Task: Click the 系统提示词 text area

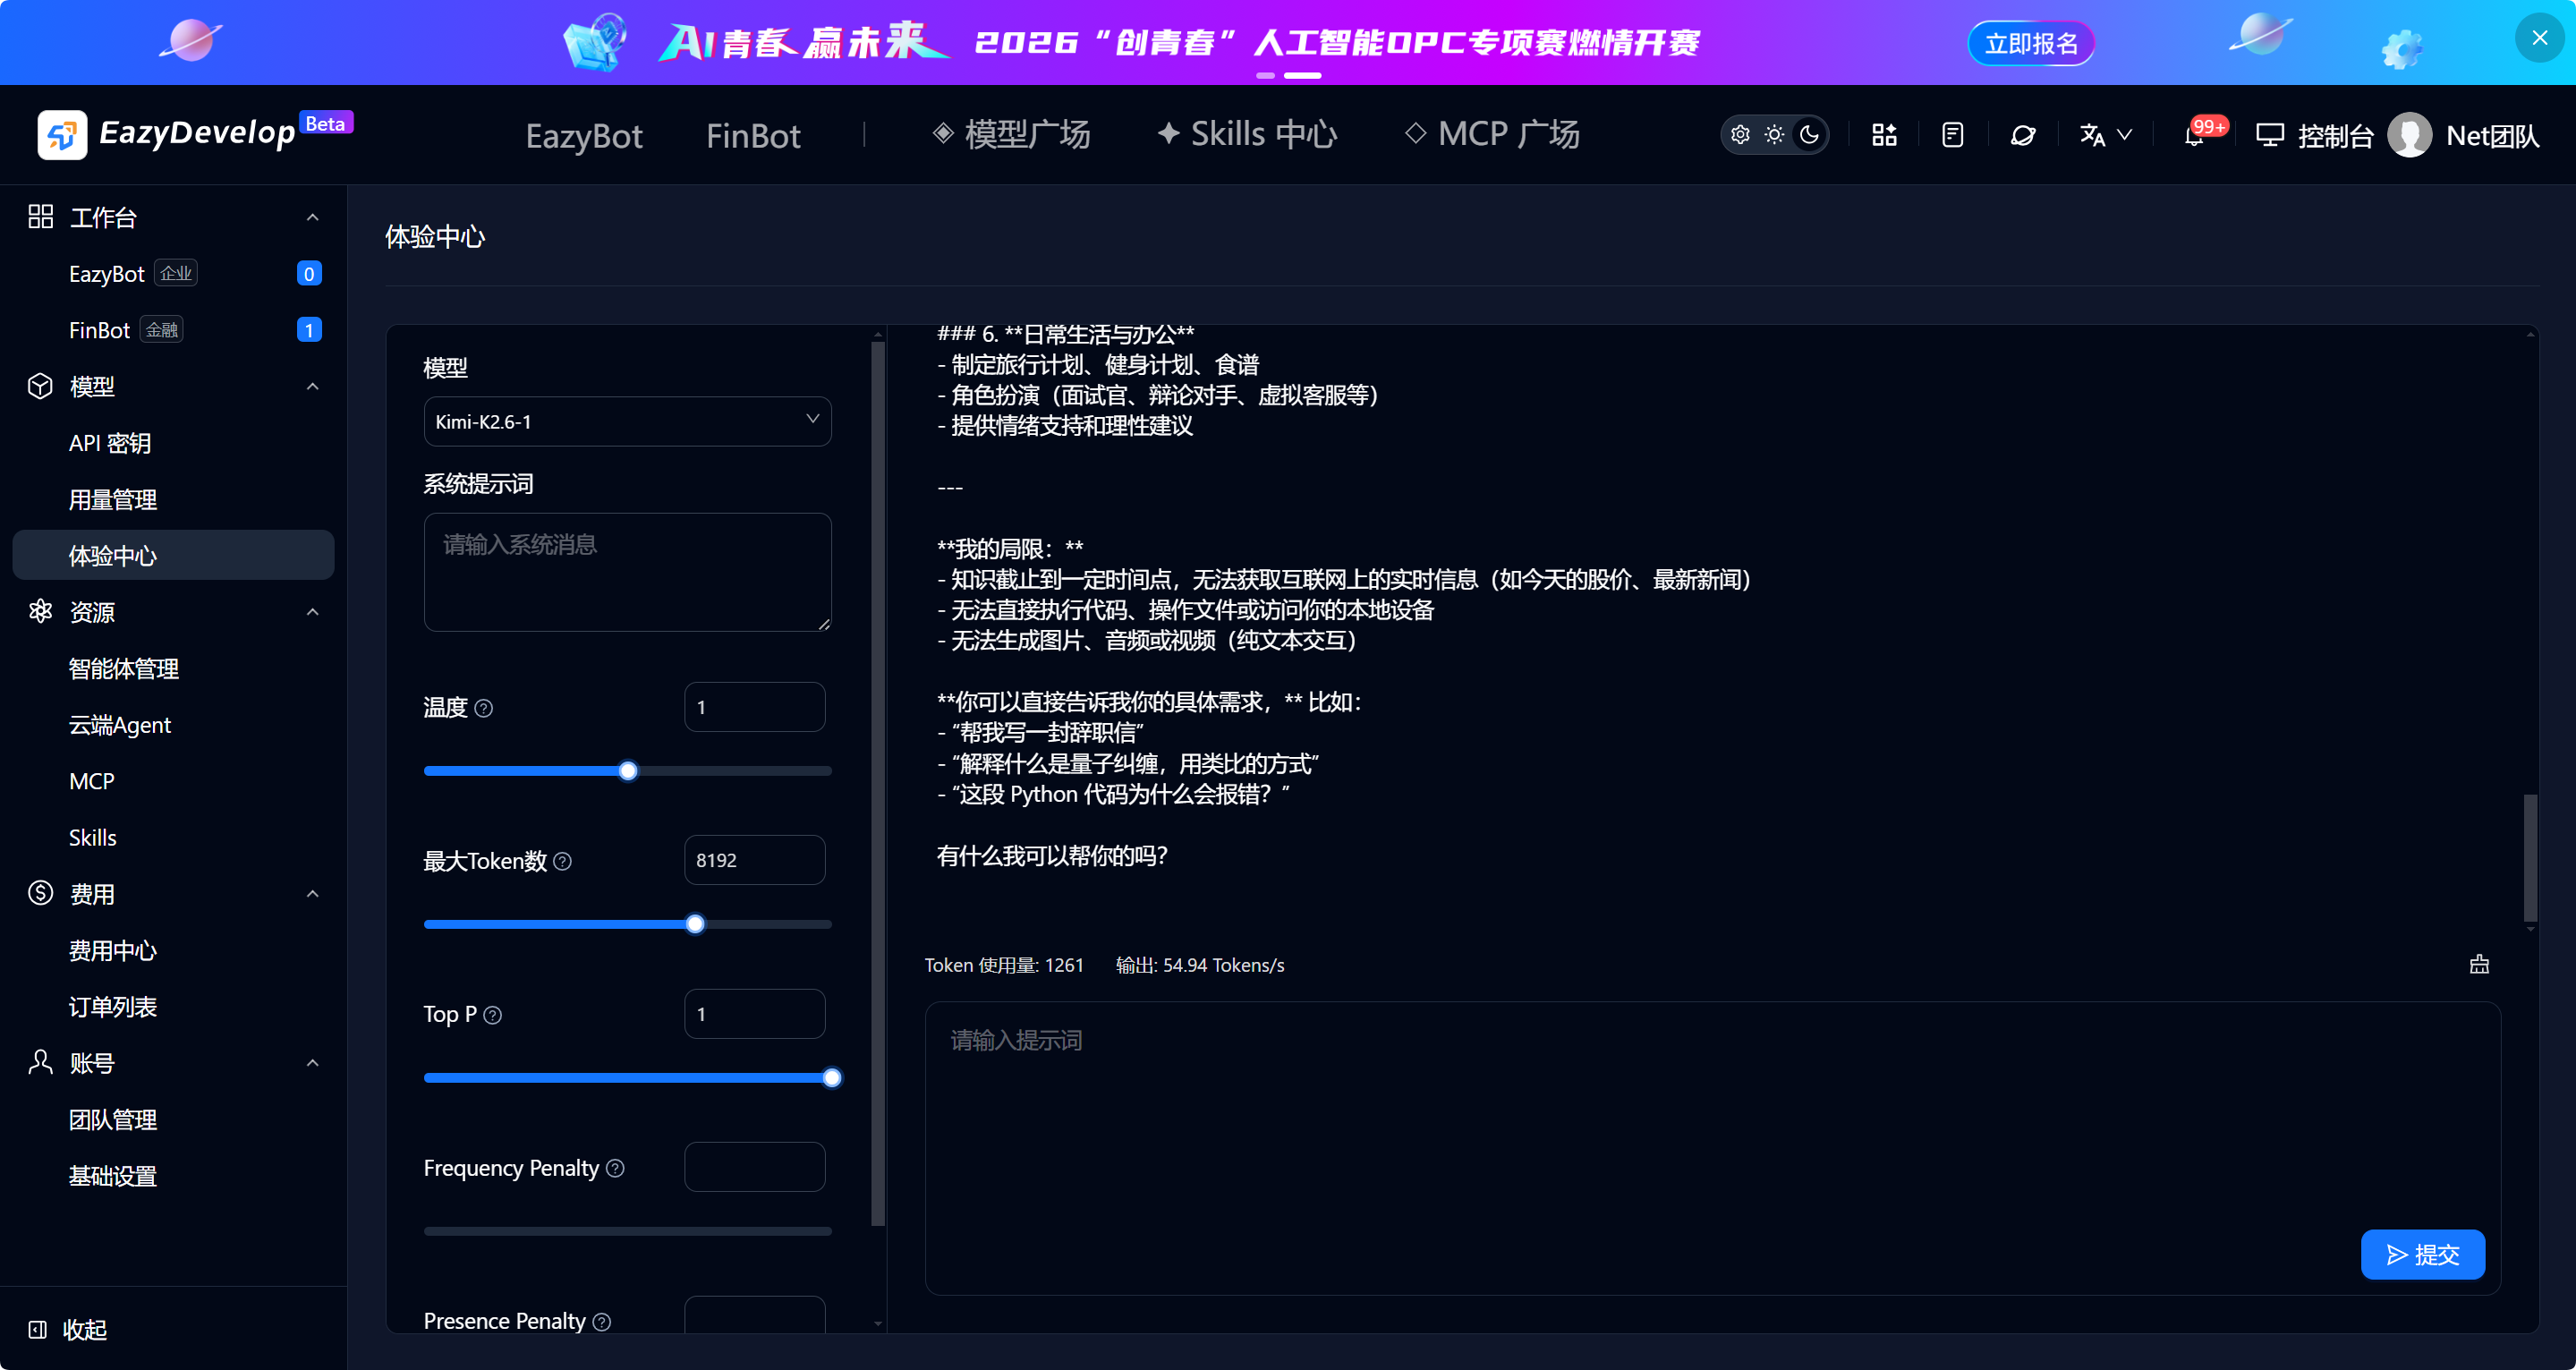Action: (x=627, y=572)
